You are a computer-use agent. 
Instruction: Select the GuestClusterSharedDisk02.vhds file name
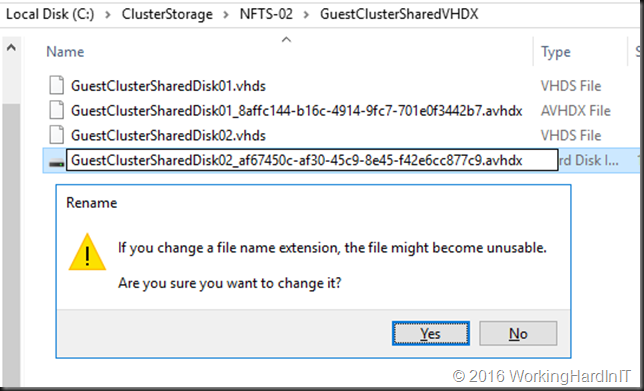coord(168,136)
